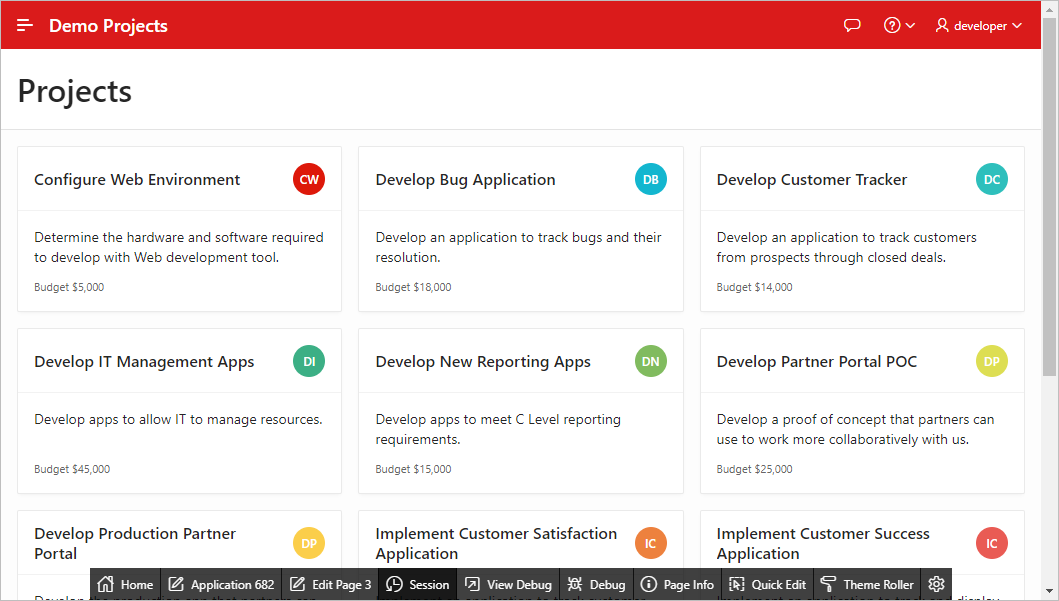Click the DC avatar badge
Screen dimensions: 1059x601
[991, 180]
